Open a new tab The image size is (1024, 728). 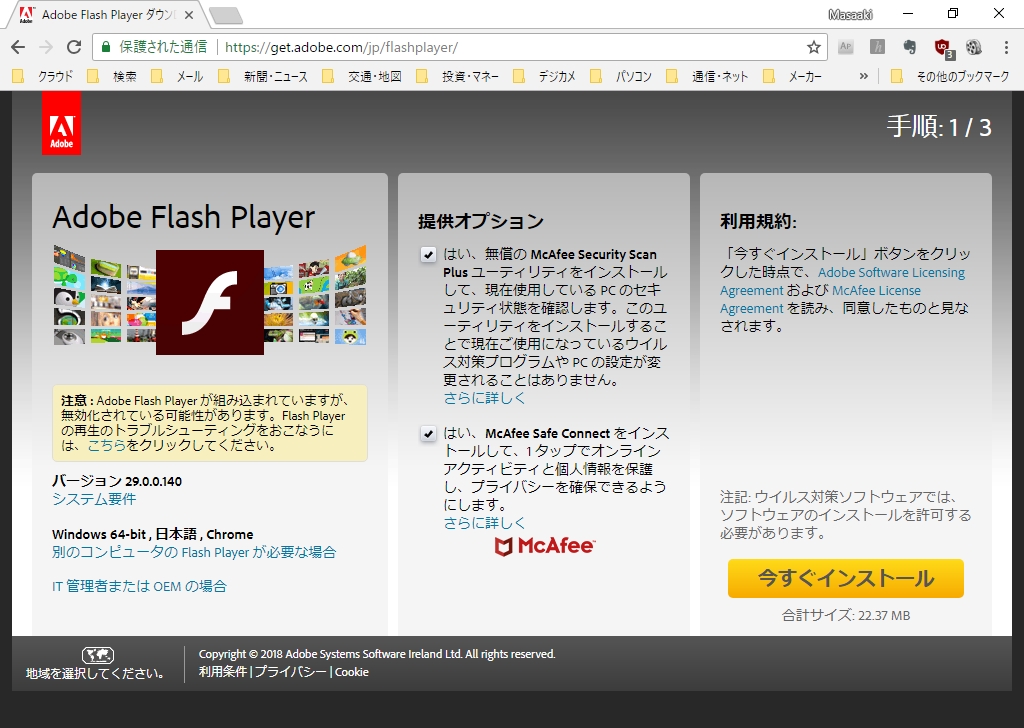[x=226, y=16]
